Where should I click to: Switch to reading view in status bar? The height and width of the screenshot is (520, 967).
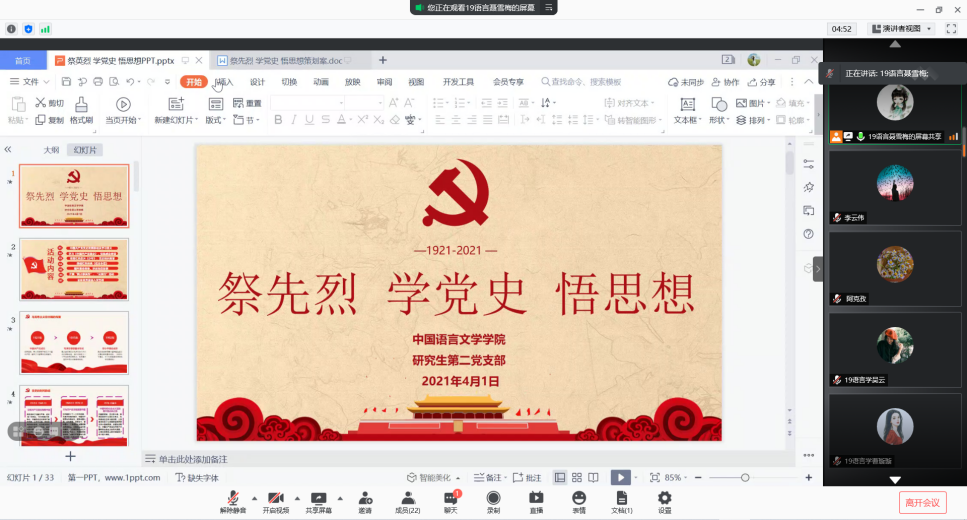593,477
